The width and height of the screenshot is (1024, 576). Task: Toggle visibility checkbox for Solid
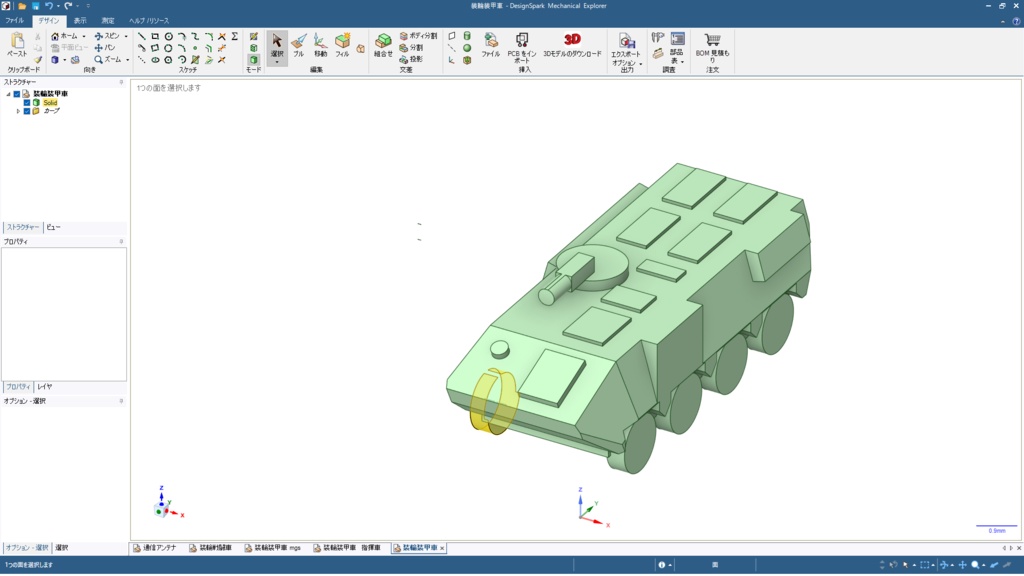(x=27, y=103)
